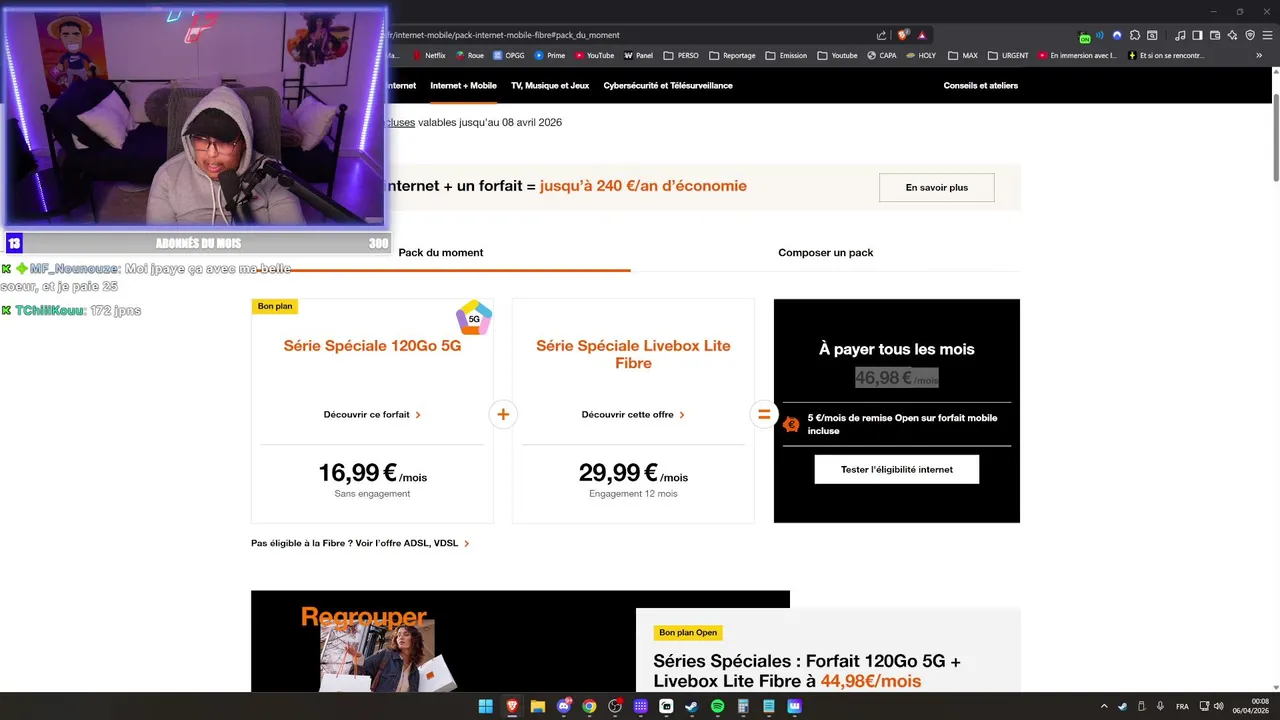This screenshot has height=720, width=1280.
Task: Click the page vertical scrollbar thumb
Action: 1275,137
